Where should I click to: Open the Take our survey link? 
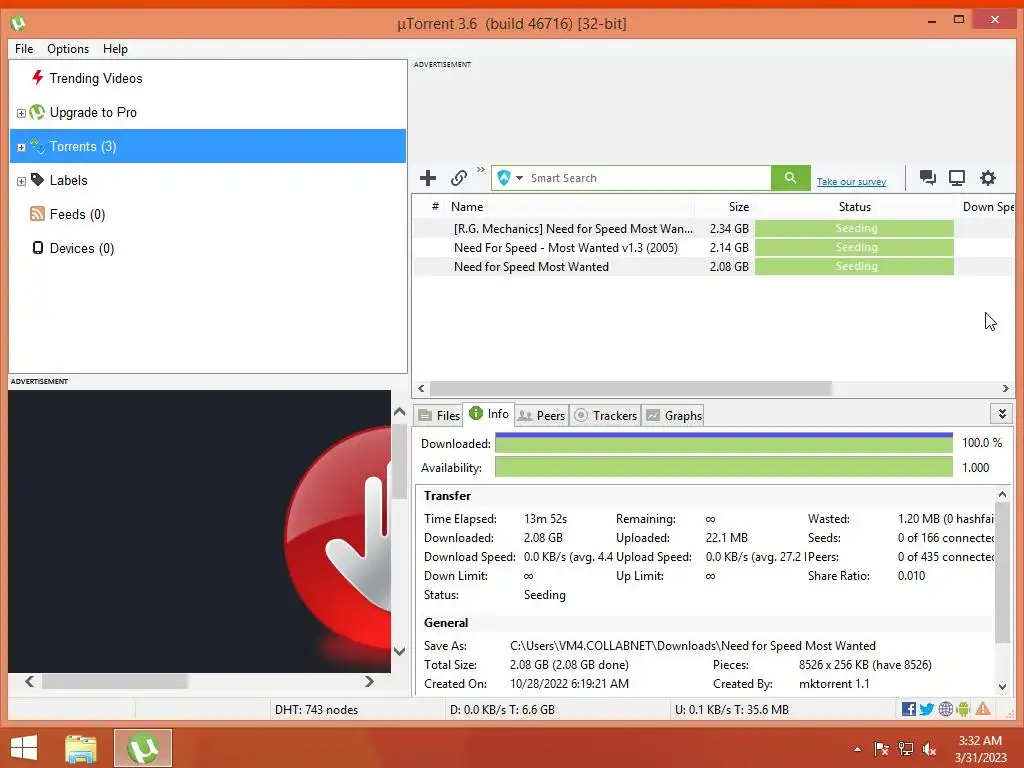coord(851,182)
